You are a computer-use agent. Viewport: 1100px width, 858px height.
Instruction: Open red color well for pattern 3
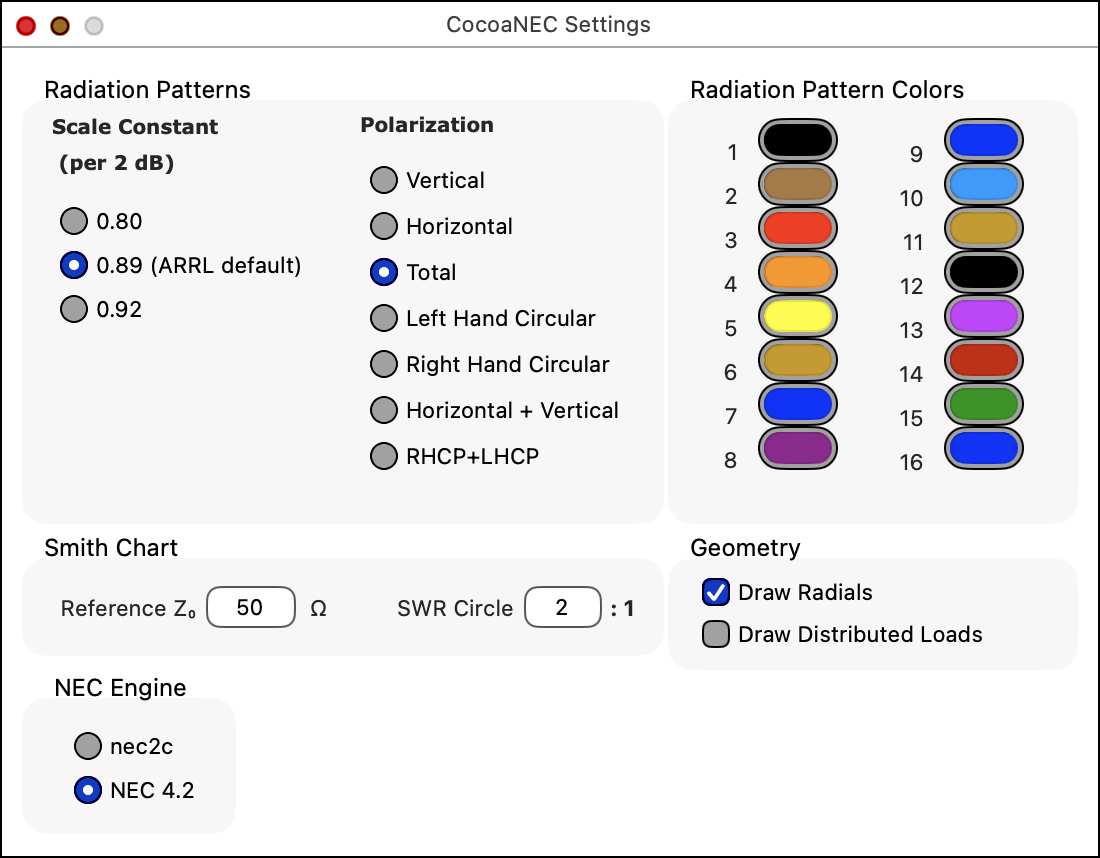798,228
